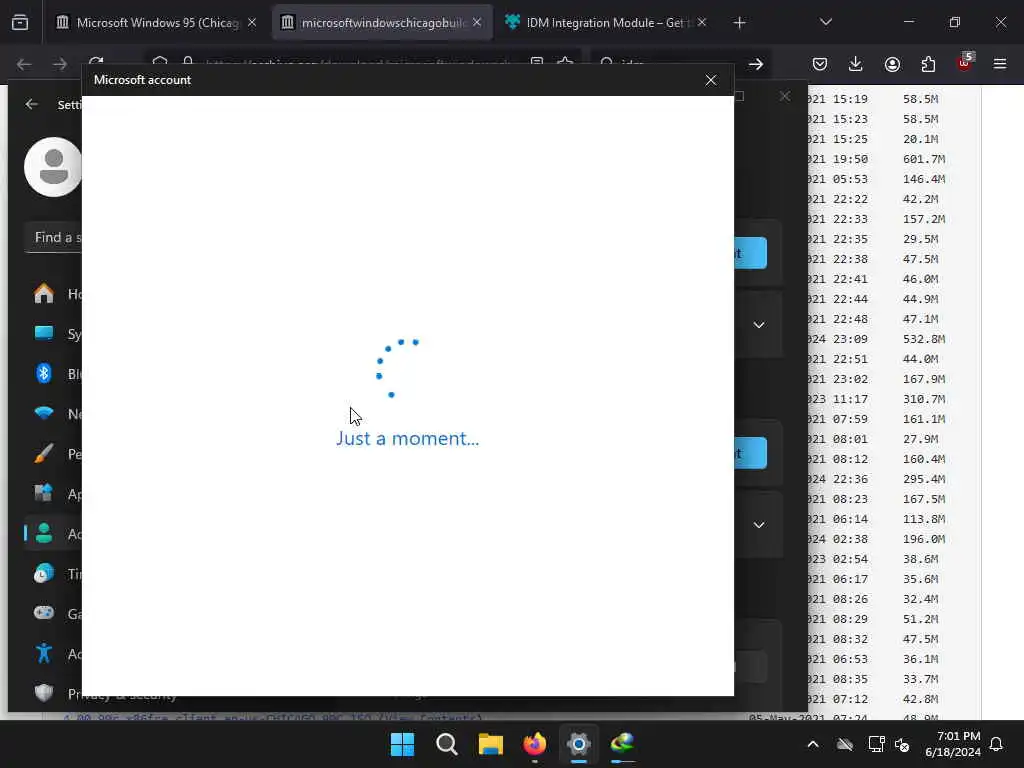The width and height of the screenshot is (1024, 768).
Task: Click timestamp 15:19 in file listing
Action: coord(850,99)
